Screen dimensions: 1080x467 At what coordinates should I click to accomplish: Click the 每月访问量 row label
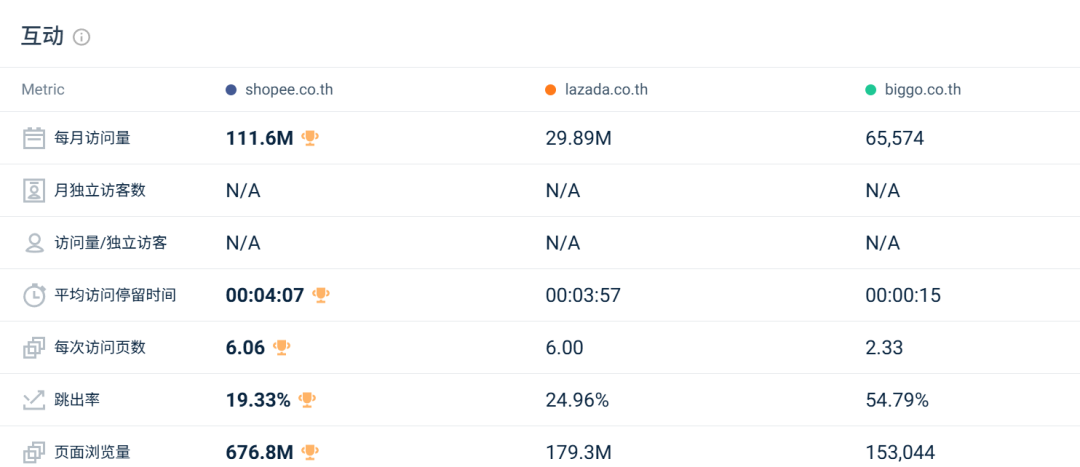[x=92, y=138]
